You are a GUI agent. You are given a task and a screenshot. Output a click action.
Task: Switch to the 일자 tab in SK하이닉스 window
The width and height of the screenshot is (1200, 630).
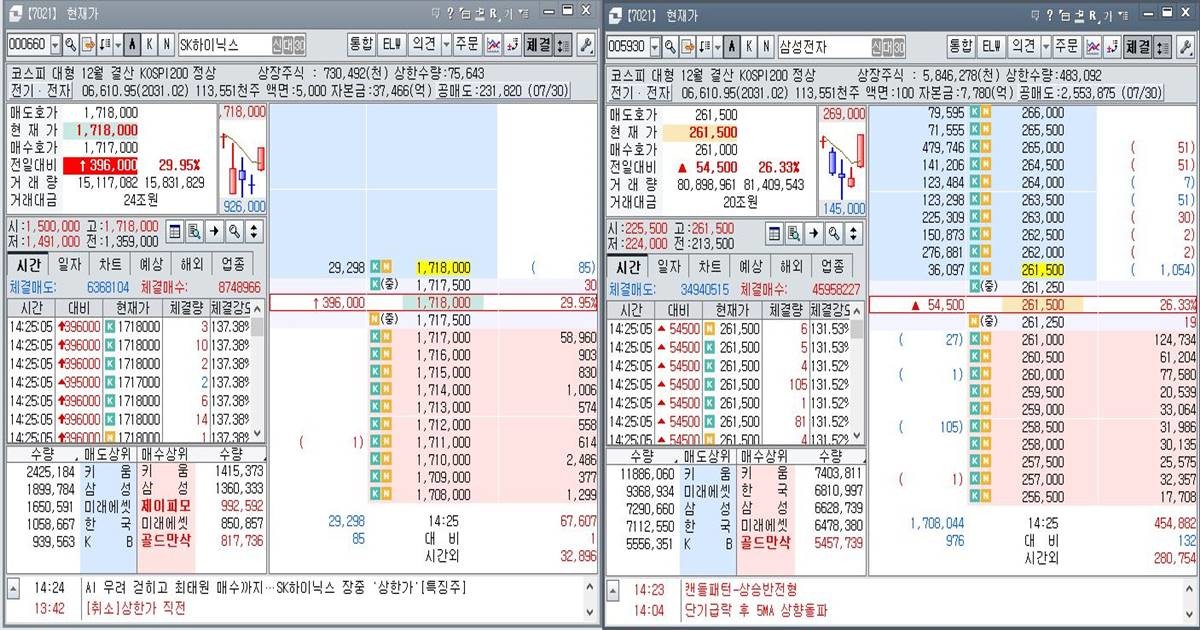[68, 266]
